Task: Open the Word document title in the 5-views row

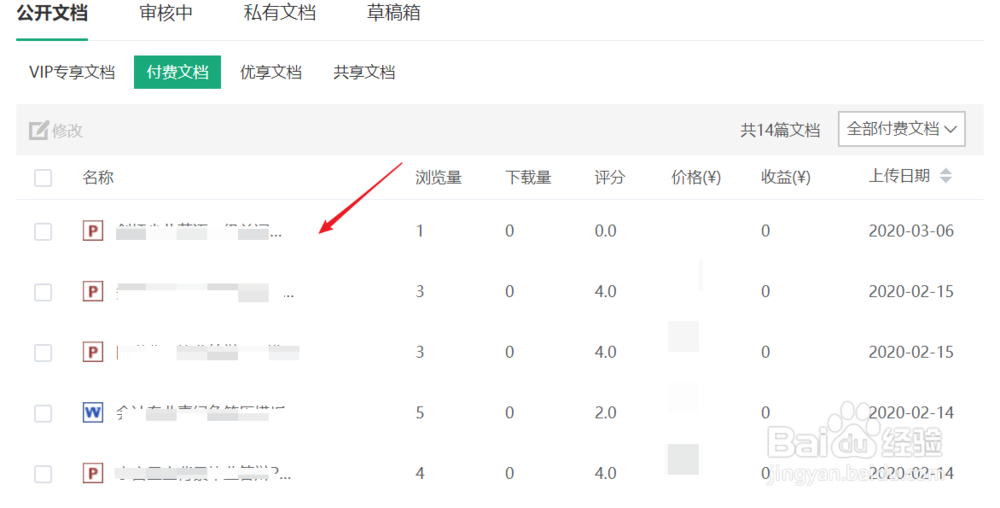Action: (200, 413)
